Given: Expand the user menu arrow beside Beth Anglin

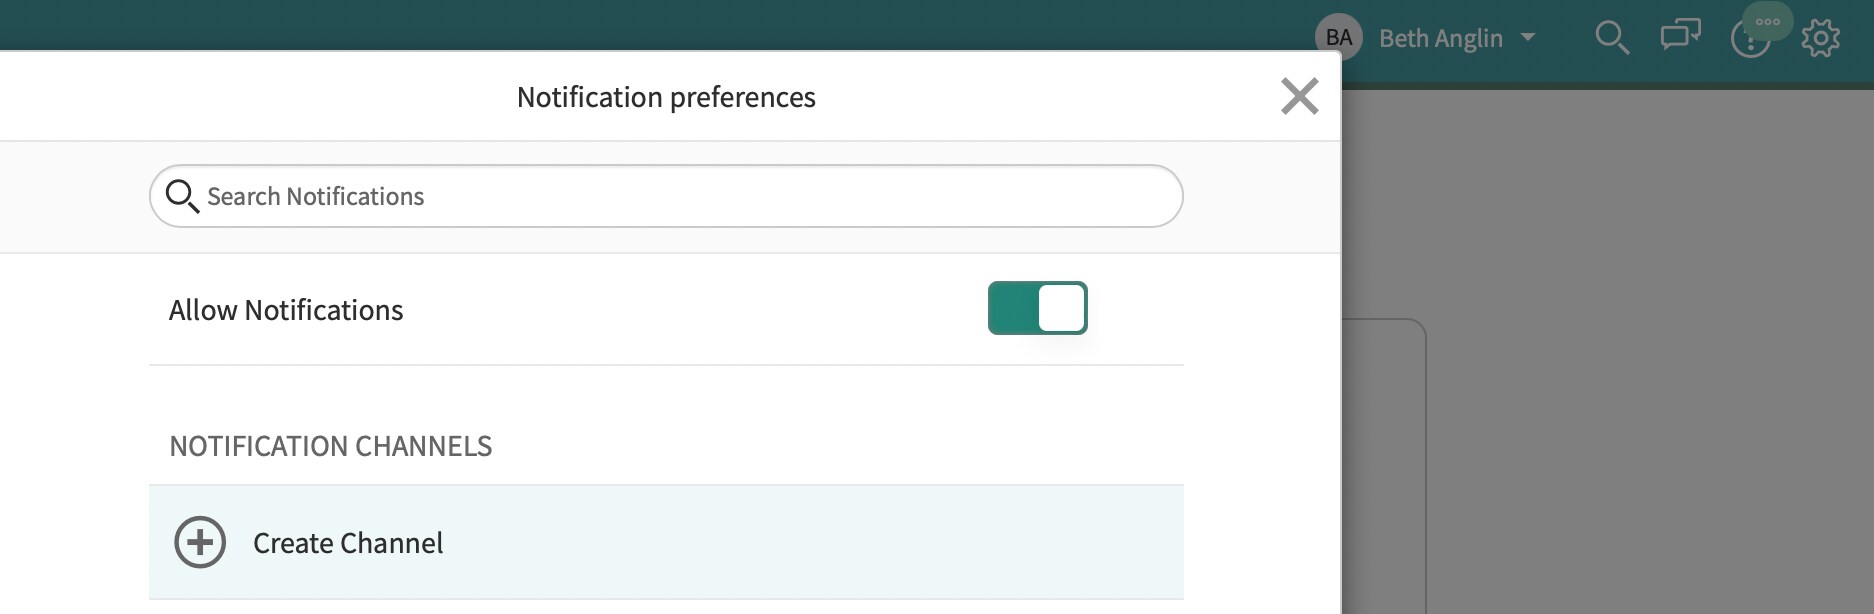Looking at the screenshot, I should [x=1528, y=37].
